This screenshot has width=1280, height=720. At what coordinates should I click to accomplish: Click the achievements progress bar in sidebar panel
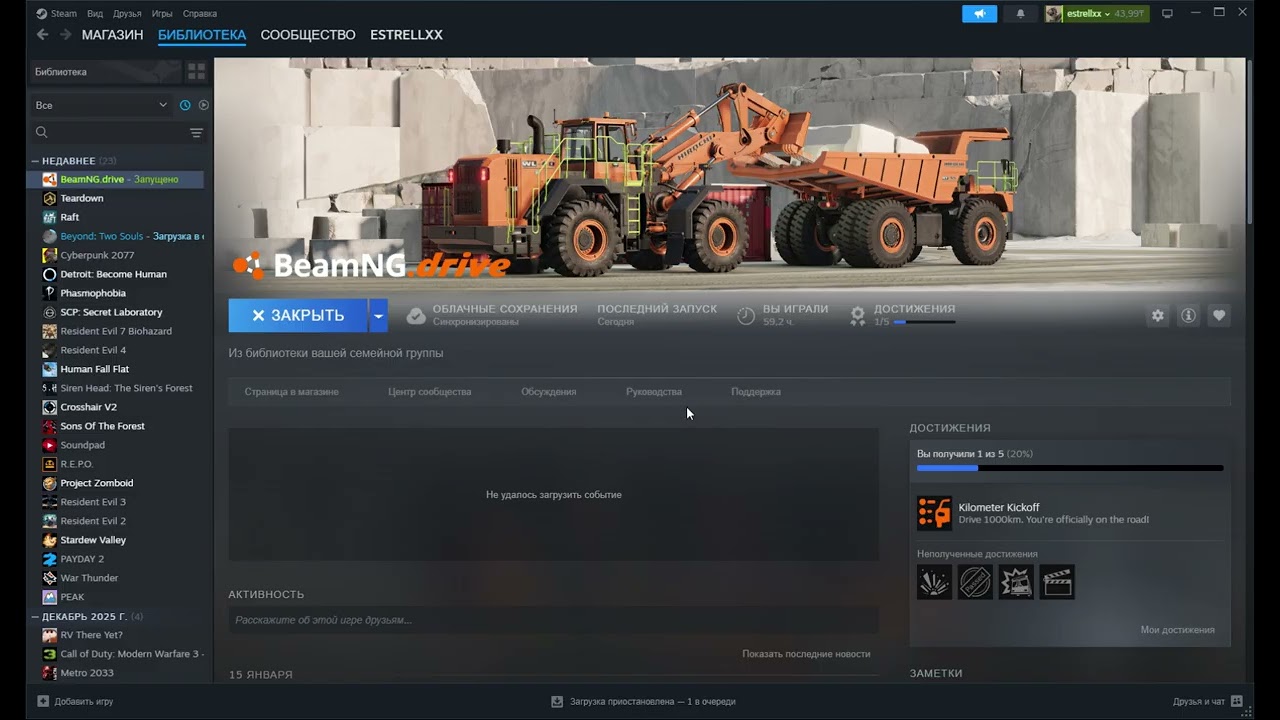[x=1070, y=468]
